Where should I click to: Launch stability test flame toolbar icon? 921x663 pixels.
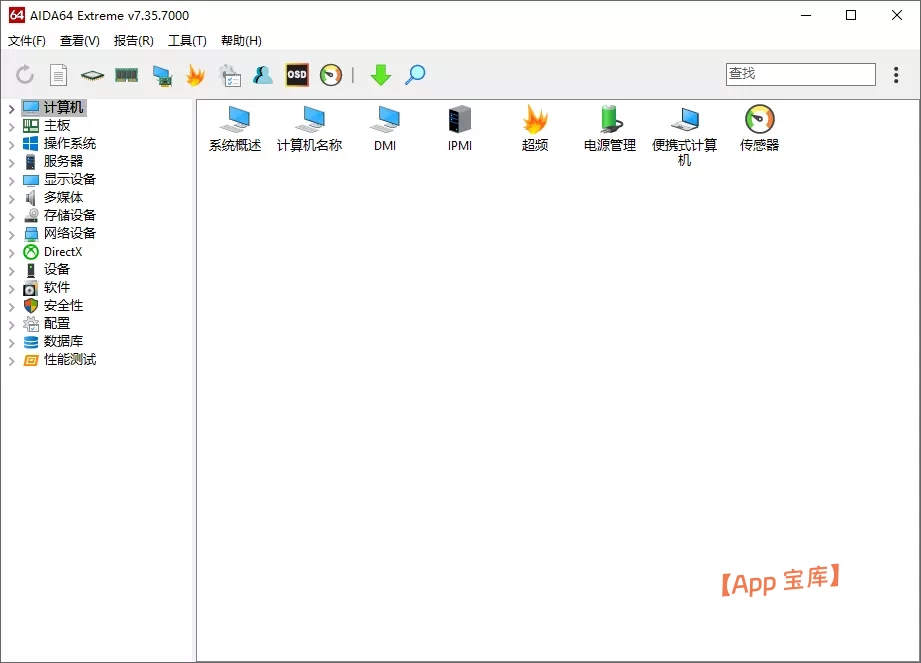point(195,75)
